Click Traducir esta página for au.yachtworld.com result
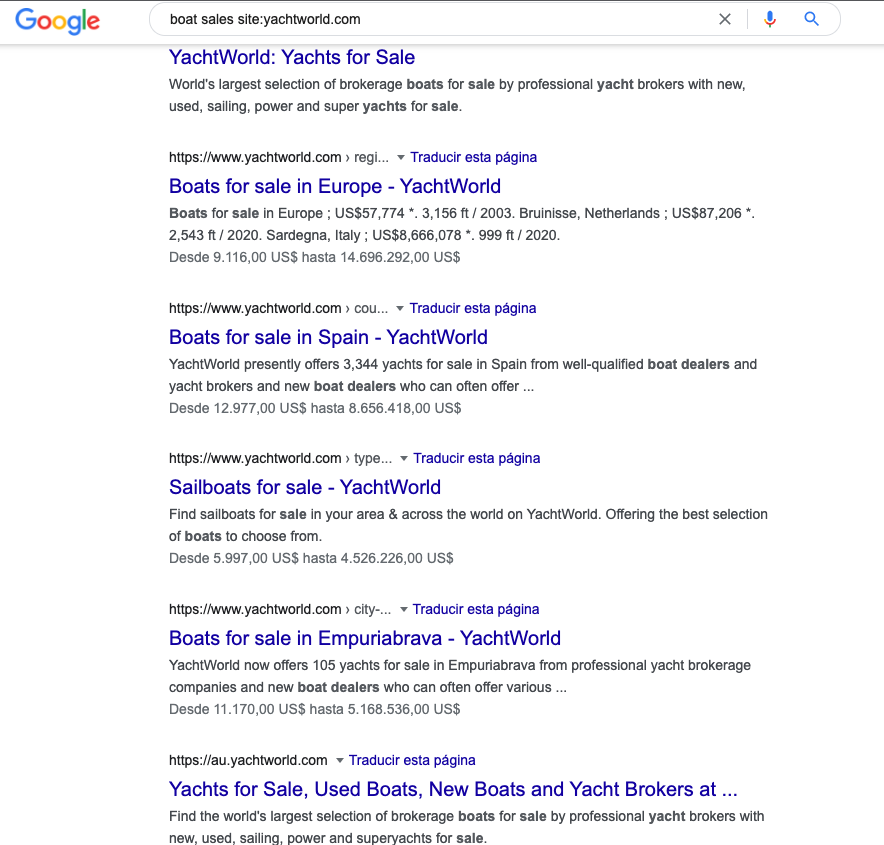This screenshot has width=884, height=845. click(412, 760)
